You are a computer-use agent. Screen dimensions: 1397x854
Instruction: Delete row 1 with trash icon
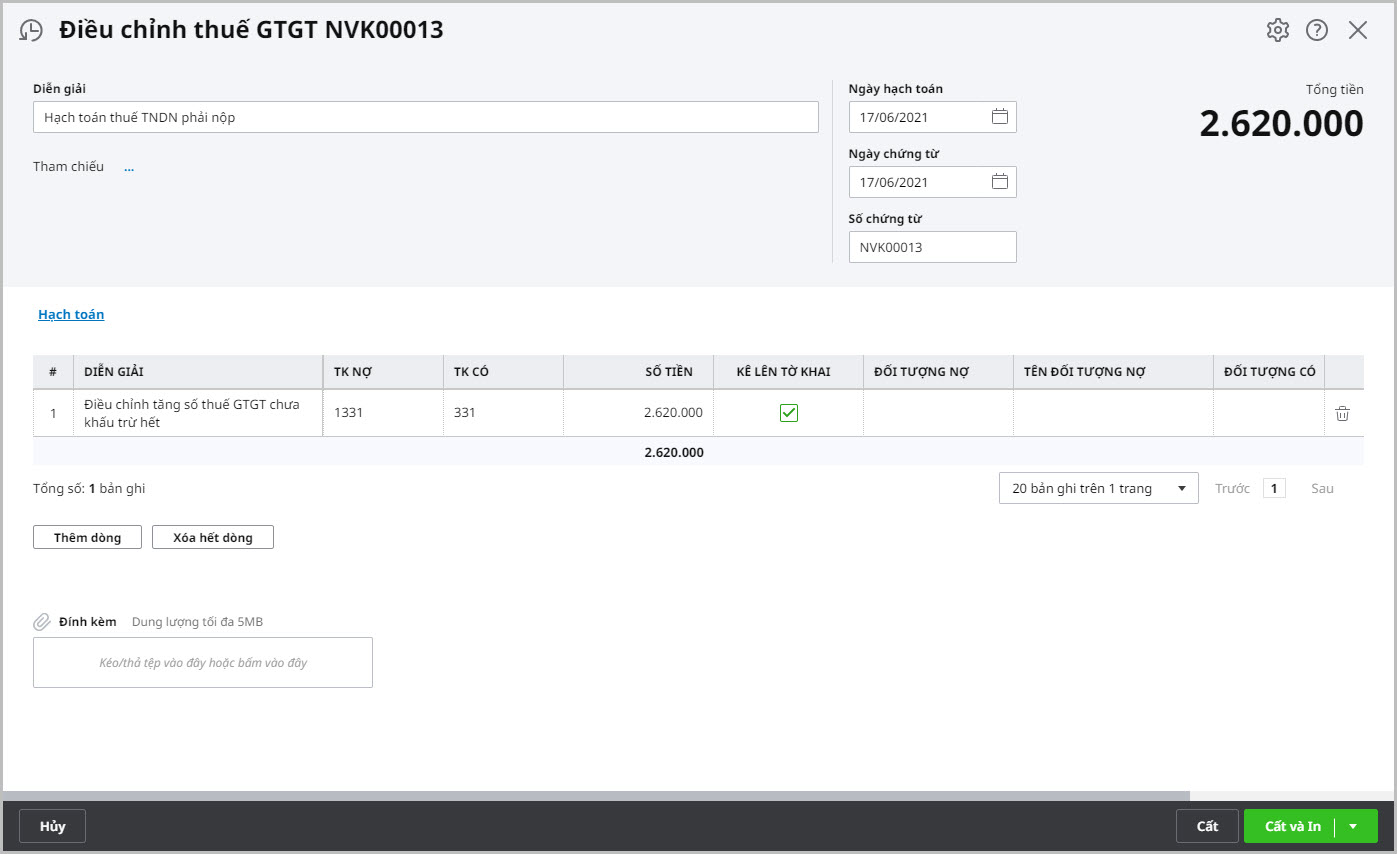[1342, 413]
